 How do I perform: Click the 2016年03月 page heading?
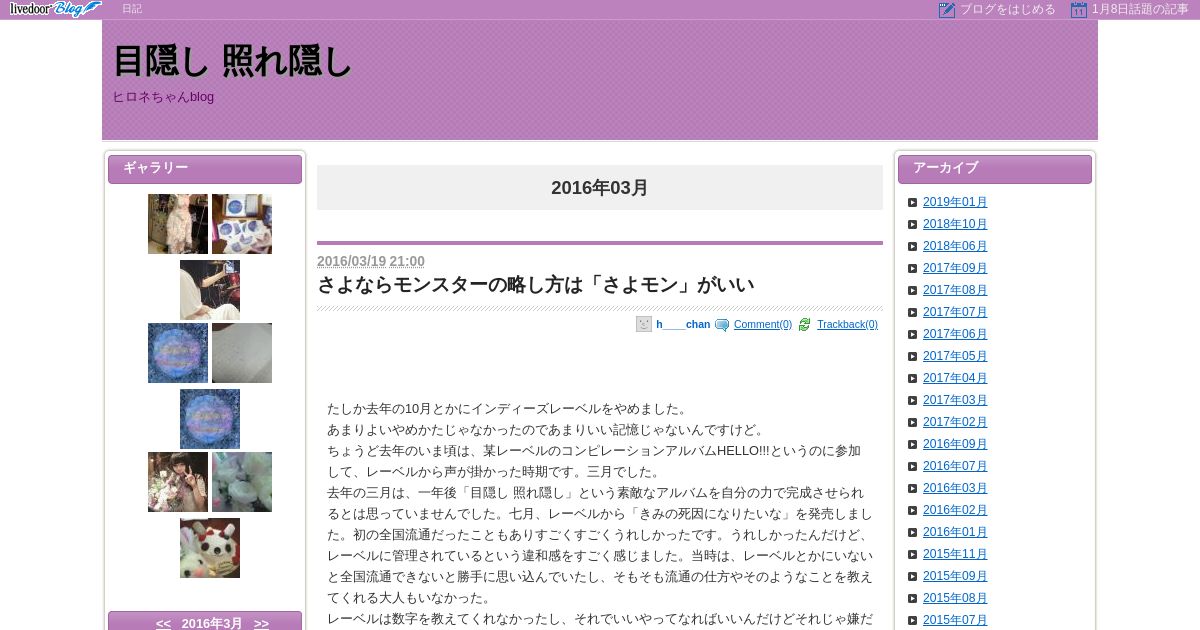600,188
